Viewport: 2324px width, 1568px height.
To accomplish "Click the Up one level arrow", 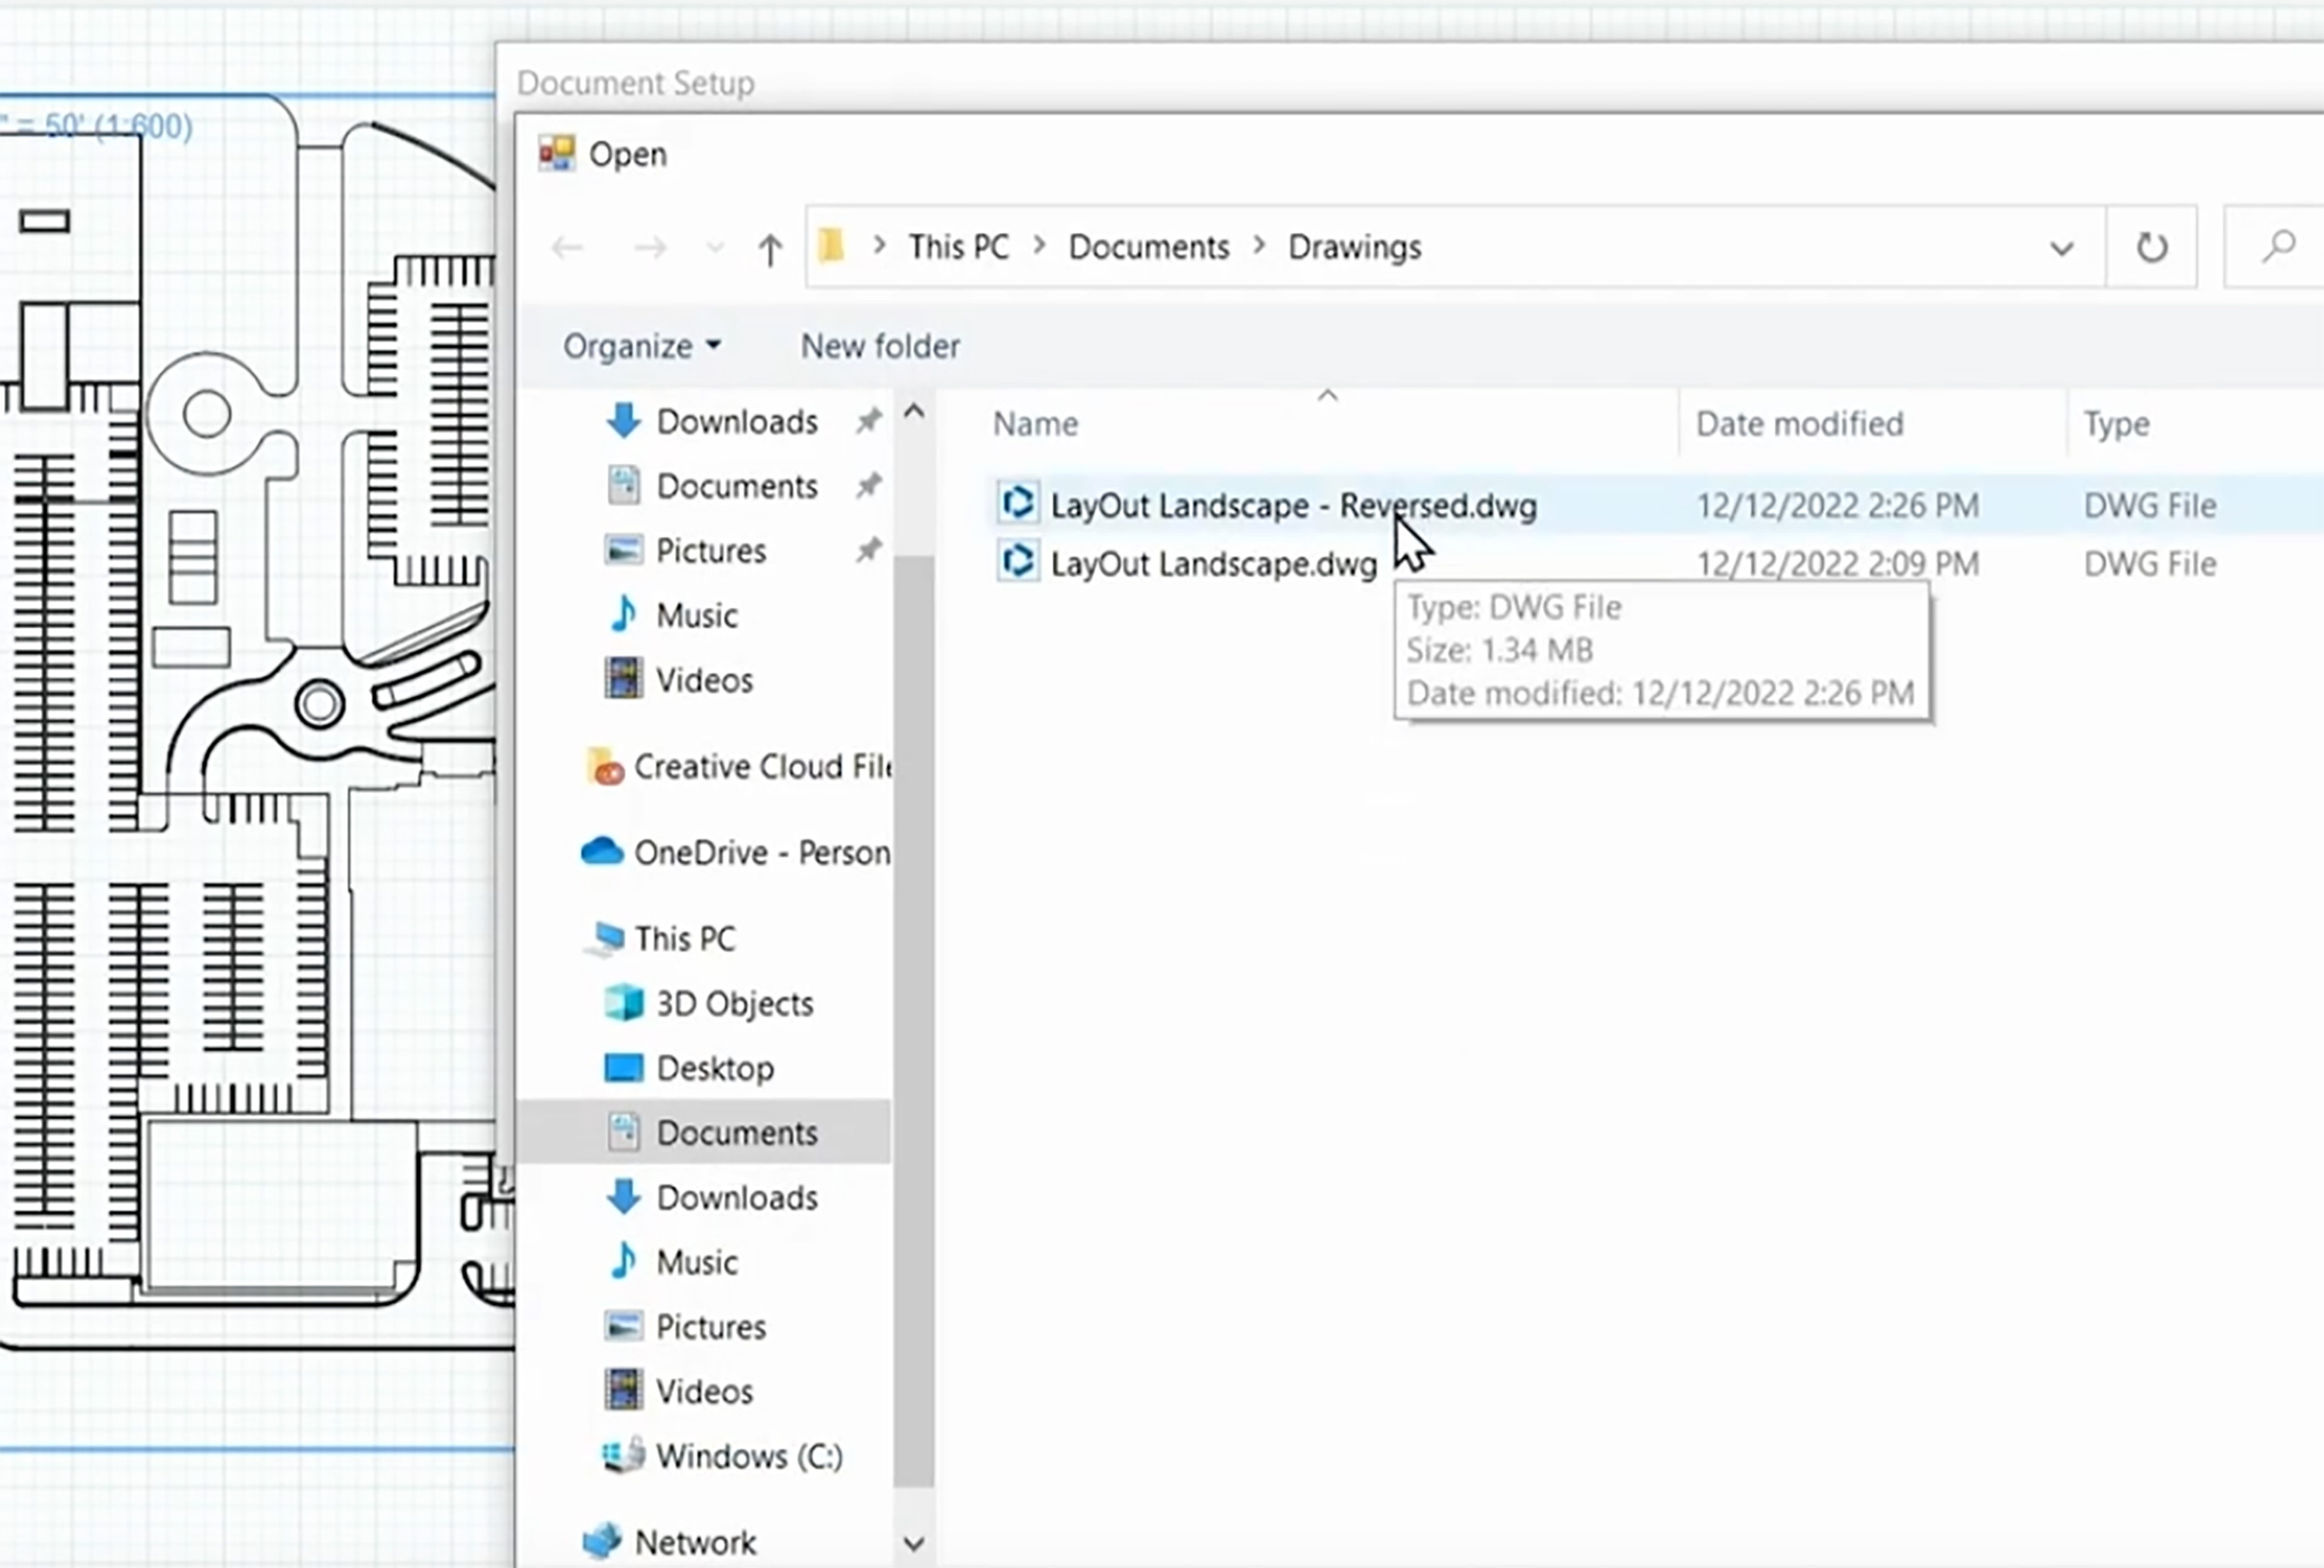I will coord(769,248).
